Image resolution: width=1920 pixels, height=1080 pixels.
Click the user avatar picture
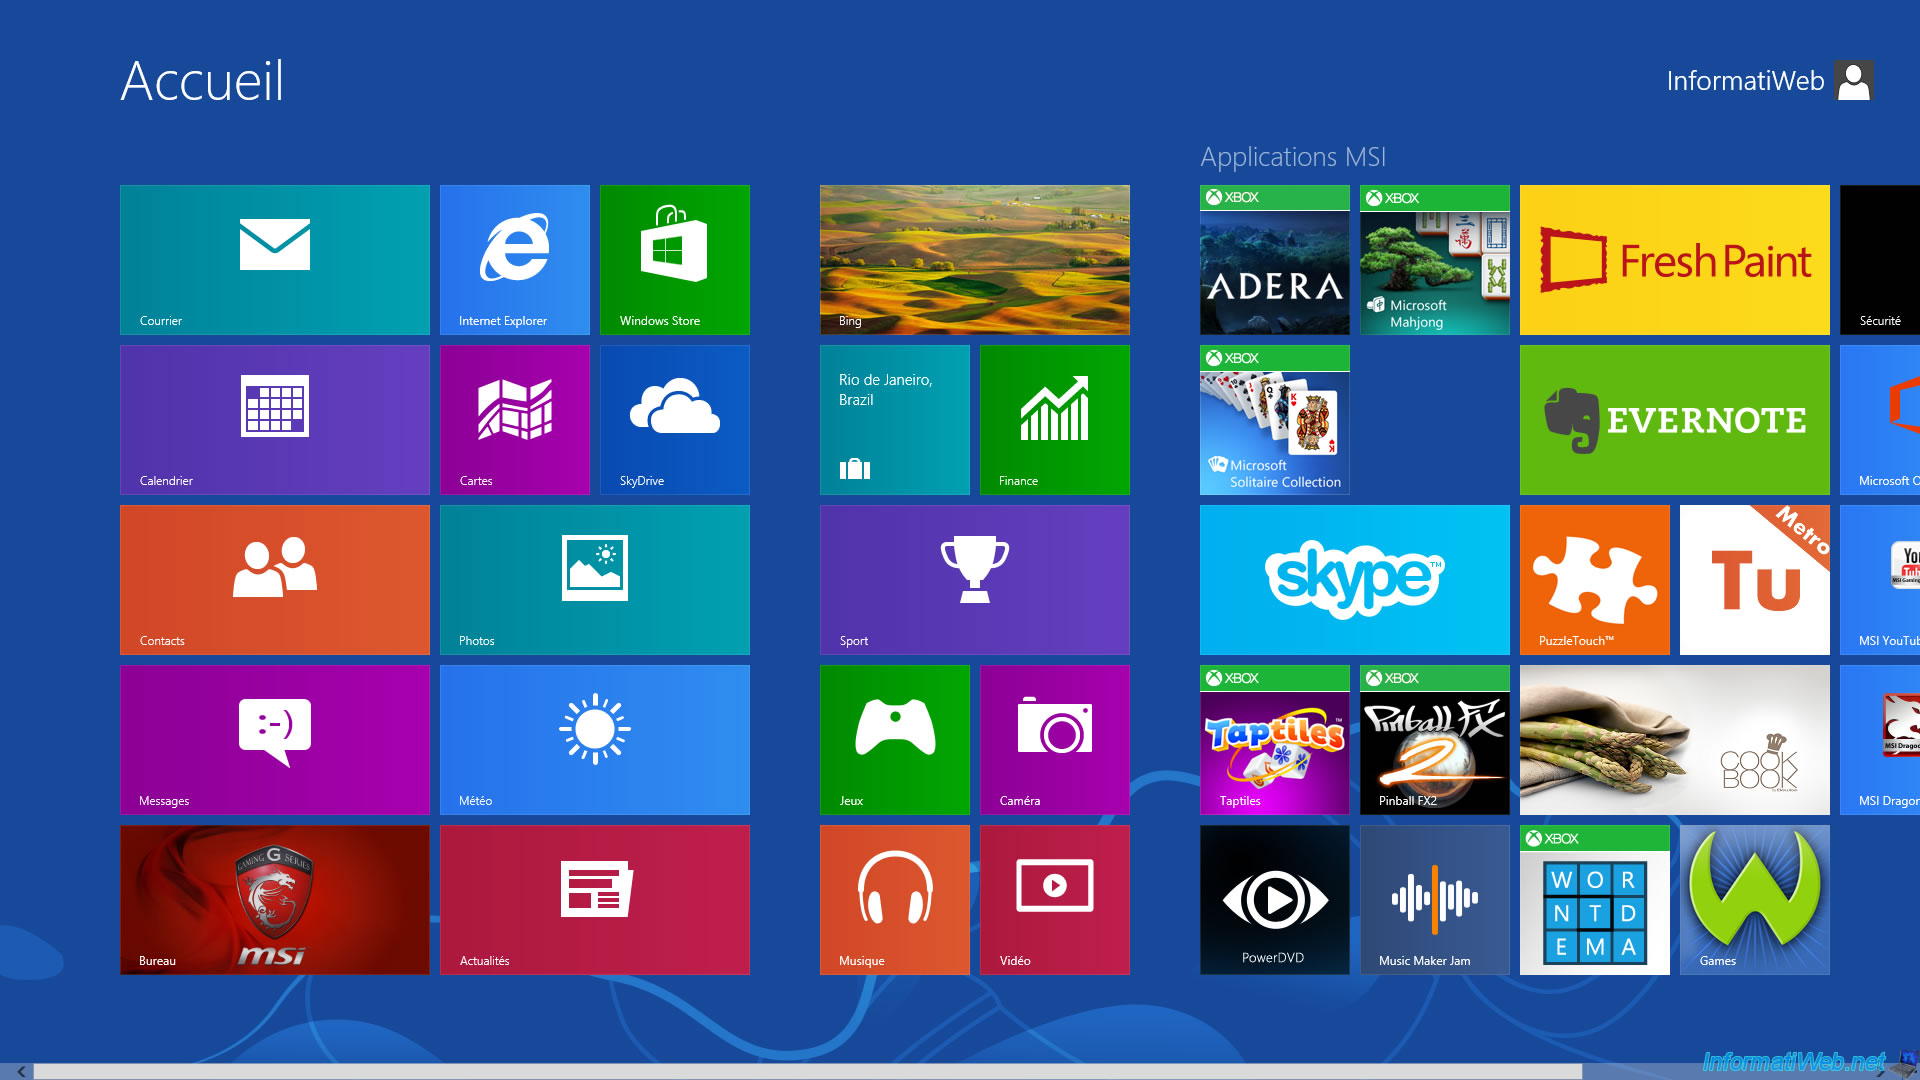click(1854, 81)
